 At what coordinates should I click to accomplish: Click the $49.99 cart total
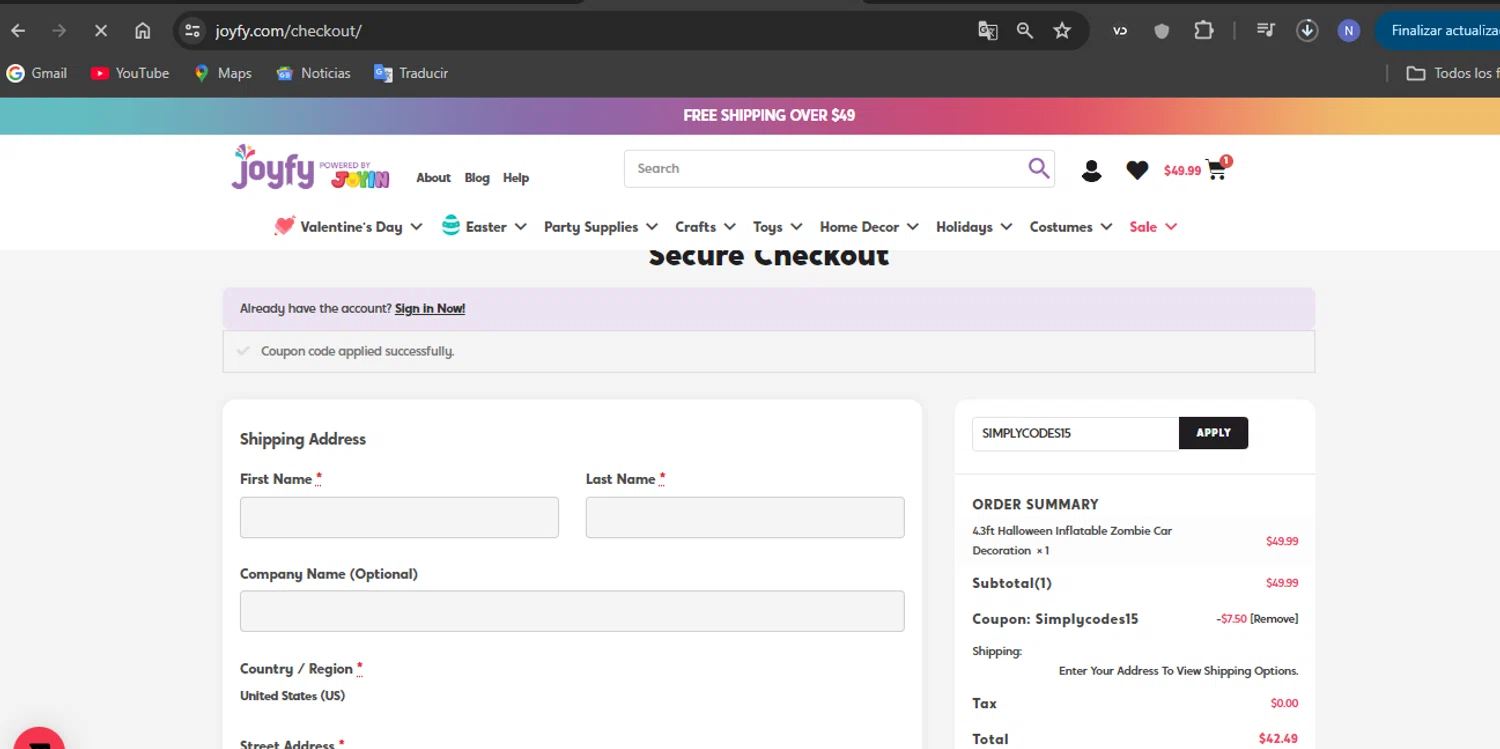pyautogui.click(x=1182, y=171)
